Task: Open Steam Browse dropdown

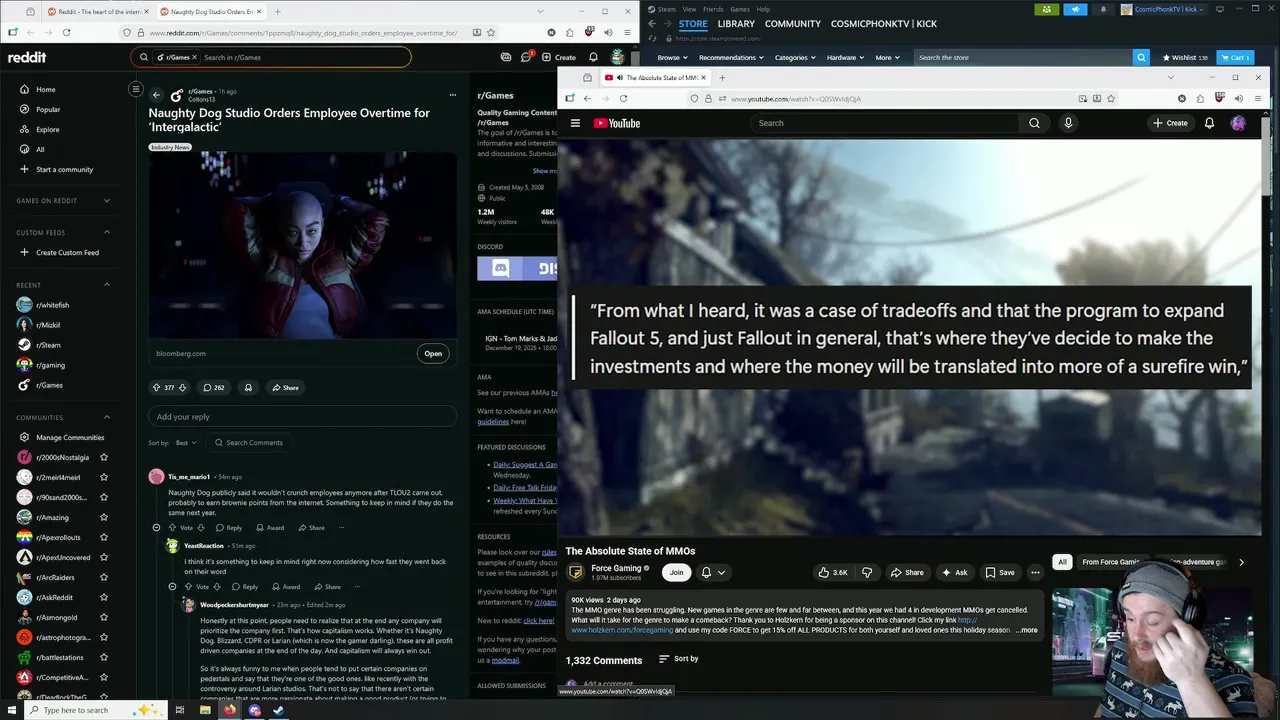Action: (672, 57)
